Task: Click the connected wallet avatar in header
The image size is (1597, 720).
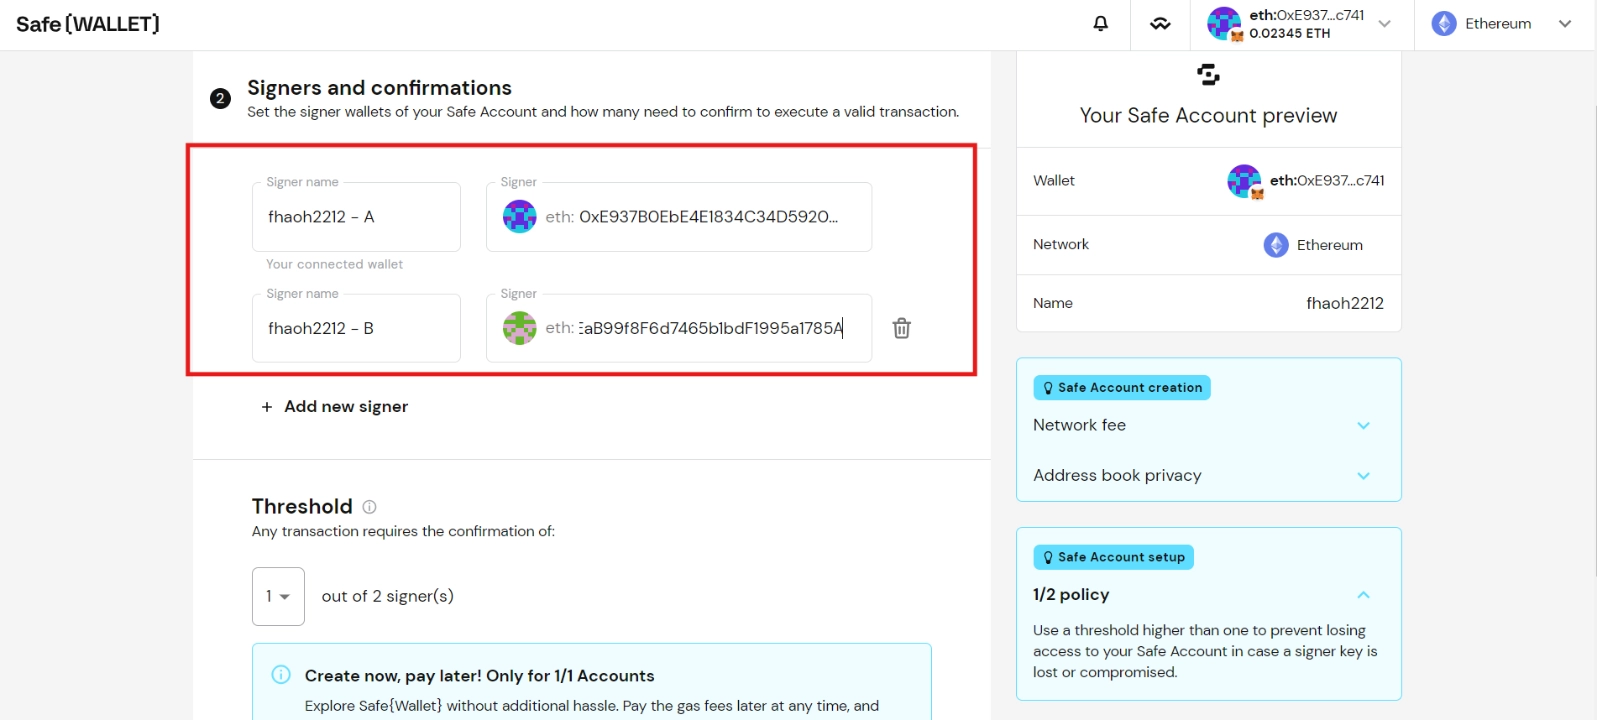Action: 1224,23
